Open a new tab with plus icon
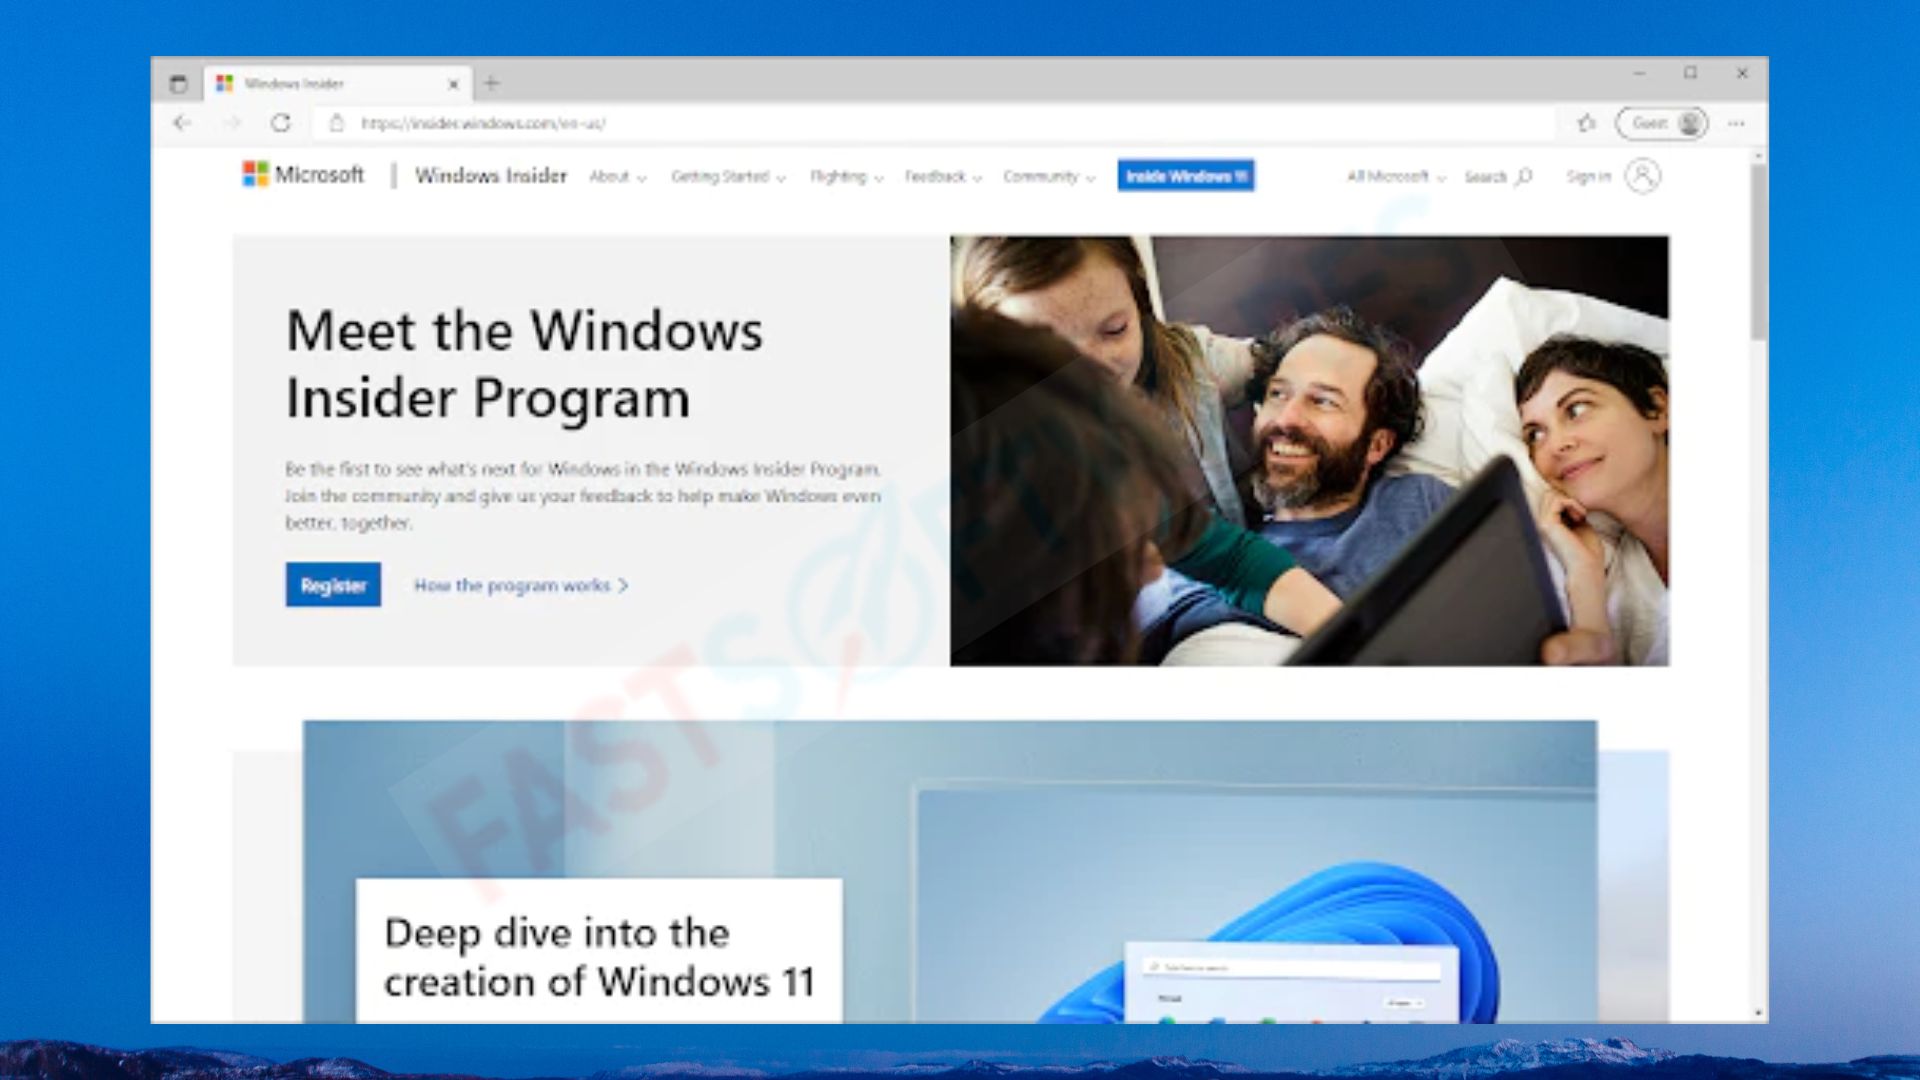This screenshot has height=1080, width=1920. tap(491, 84)
